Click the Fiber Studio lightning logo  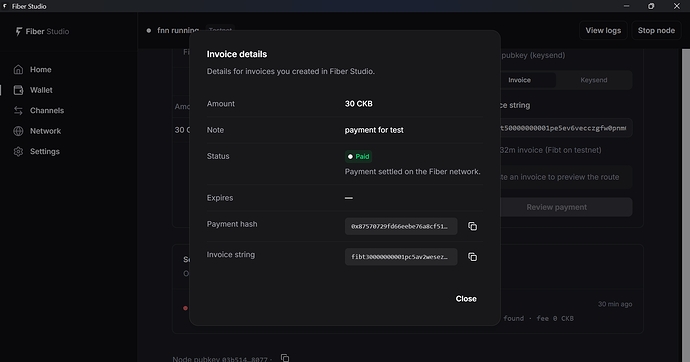pyautogui.click(x=18, y=31)
